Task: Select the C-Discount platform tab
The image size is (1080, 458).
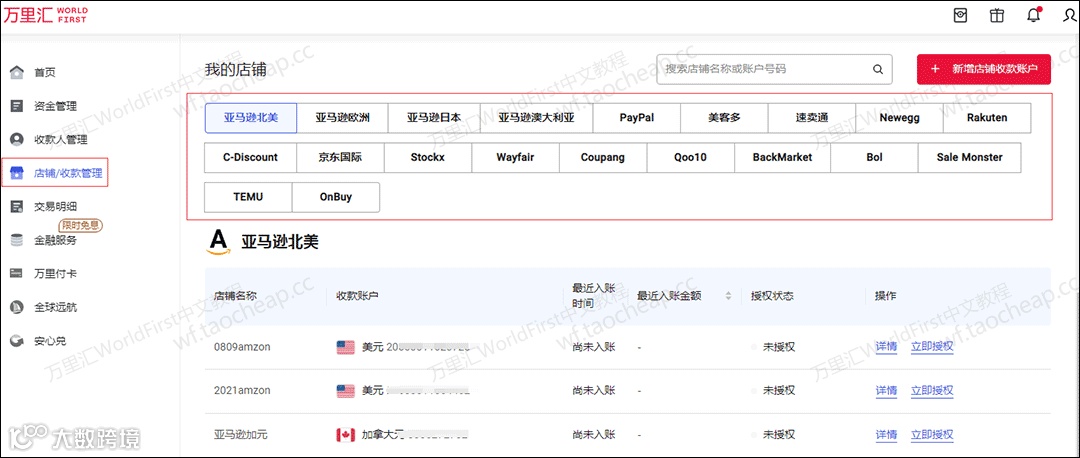Action: click(x=251, y=157)
